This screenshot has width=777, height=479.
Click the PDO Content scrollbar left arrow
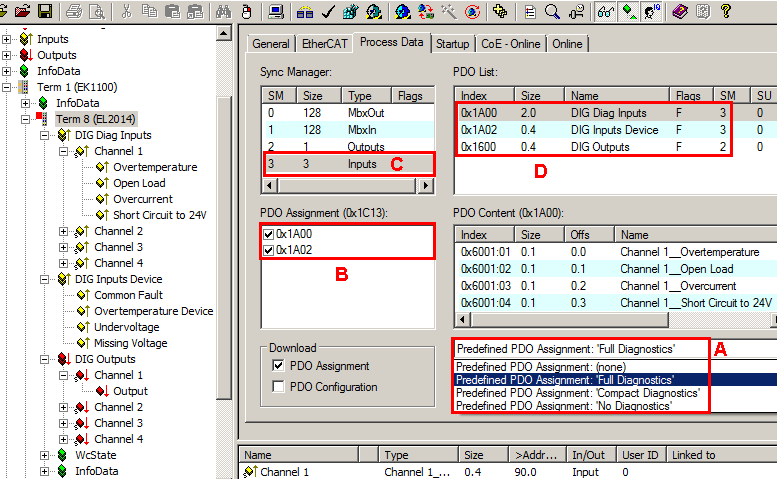coord(463,319)
